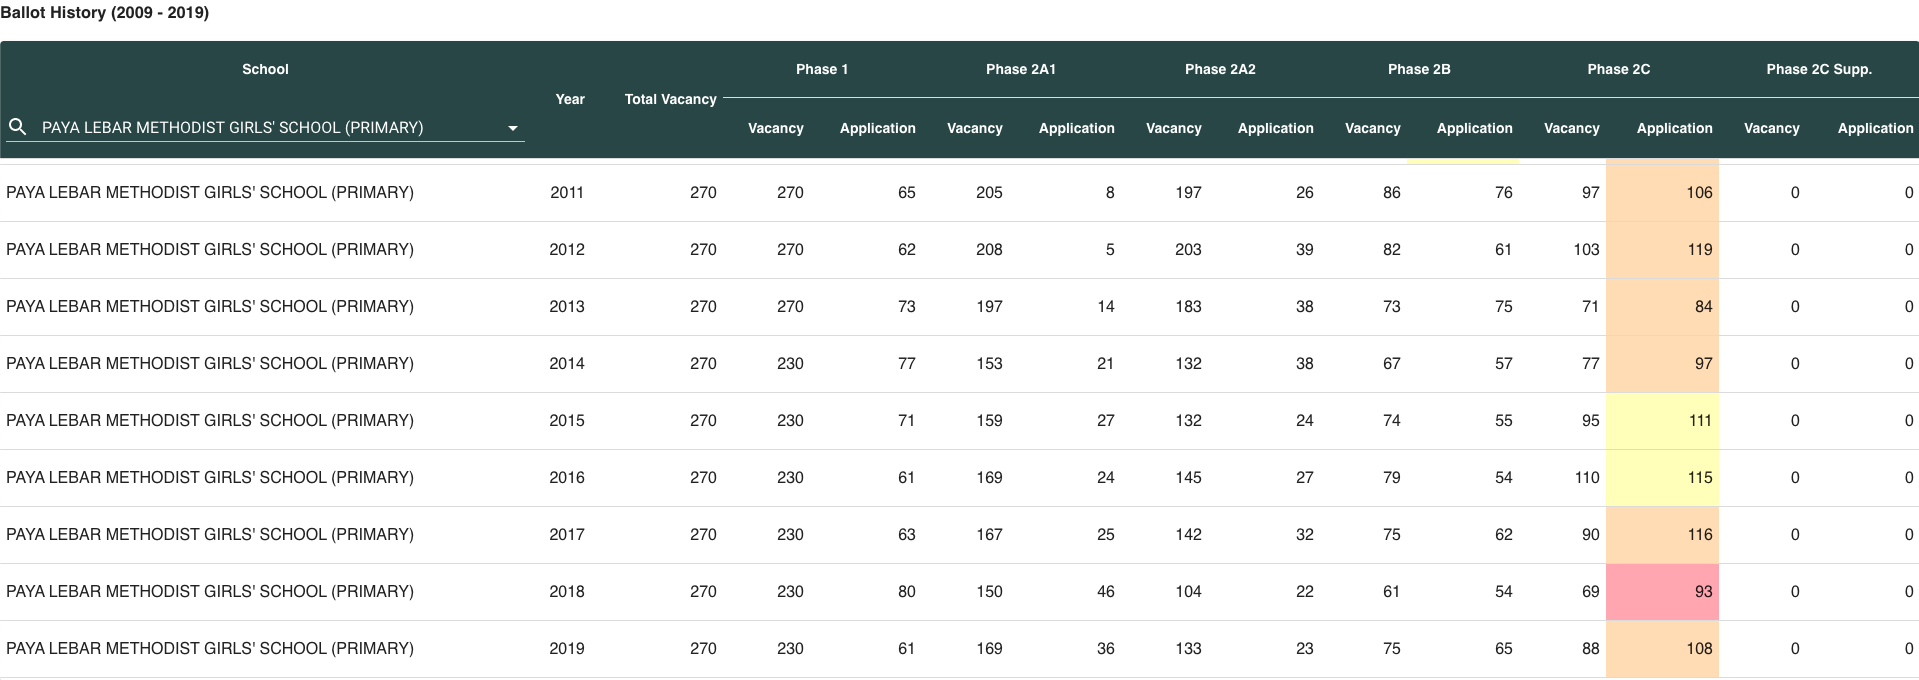
Task: Click the School column header
Action: pyautogui.click(x=265, y=69)
